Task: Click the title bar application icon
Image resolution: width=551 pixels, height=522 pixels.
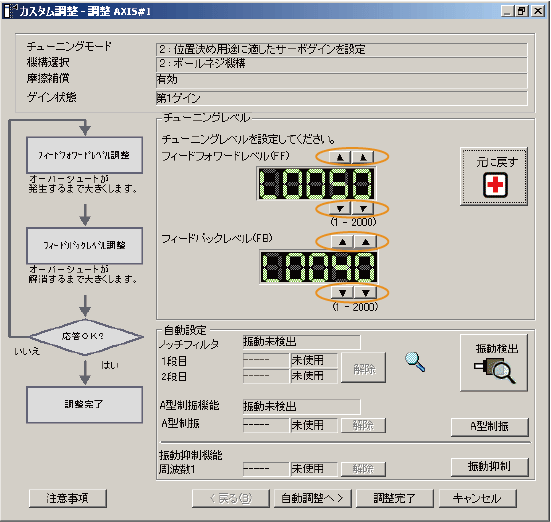Action: (x=9, y=11)
